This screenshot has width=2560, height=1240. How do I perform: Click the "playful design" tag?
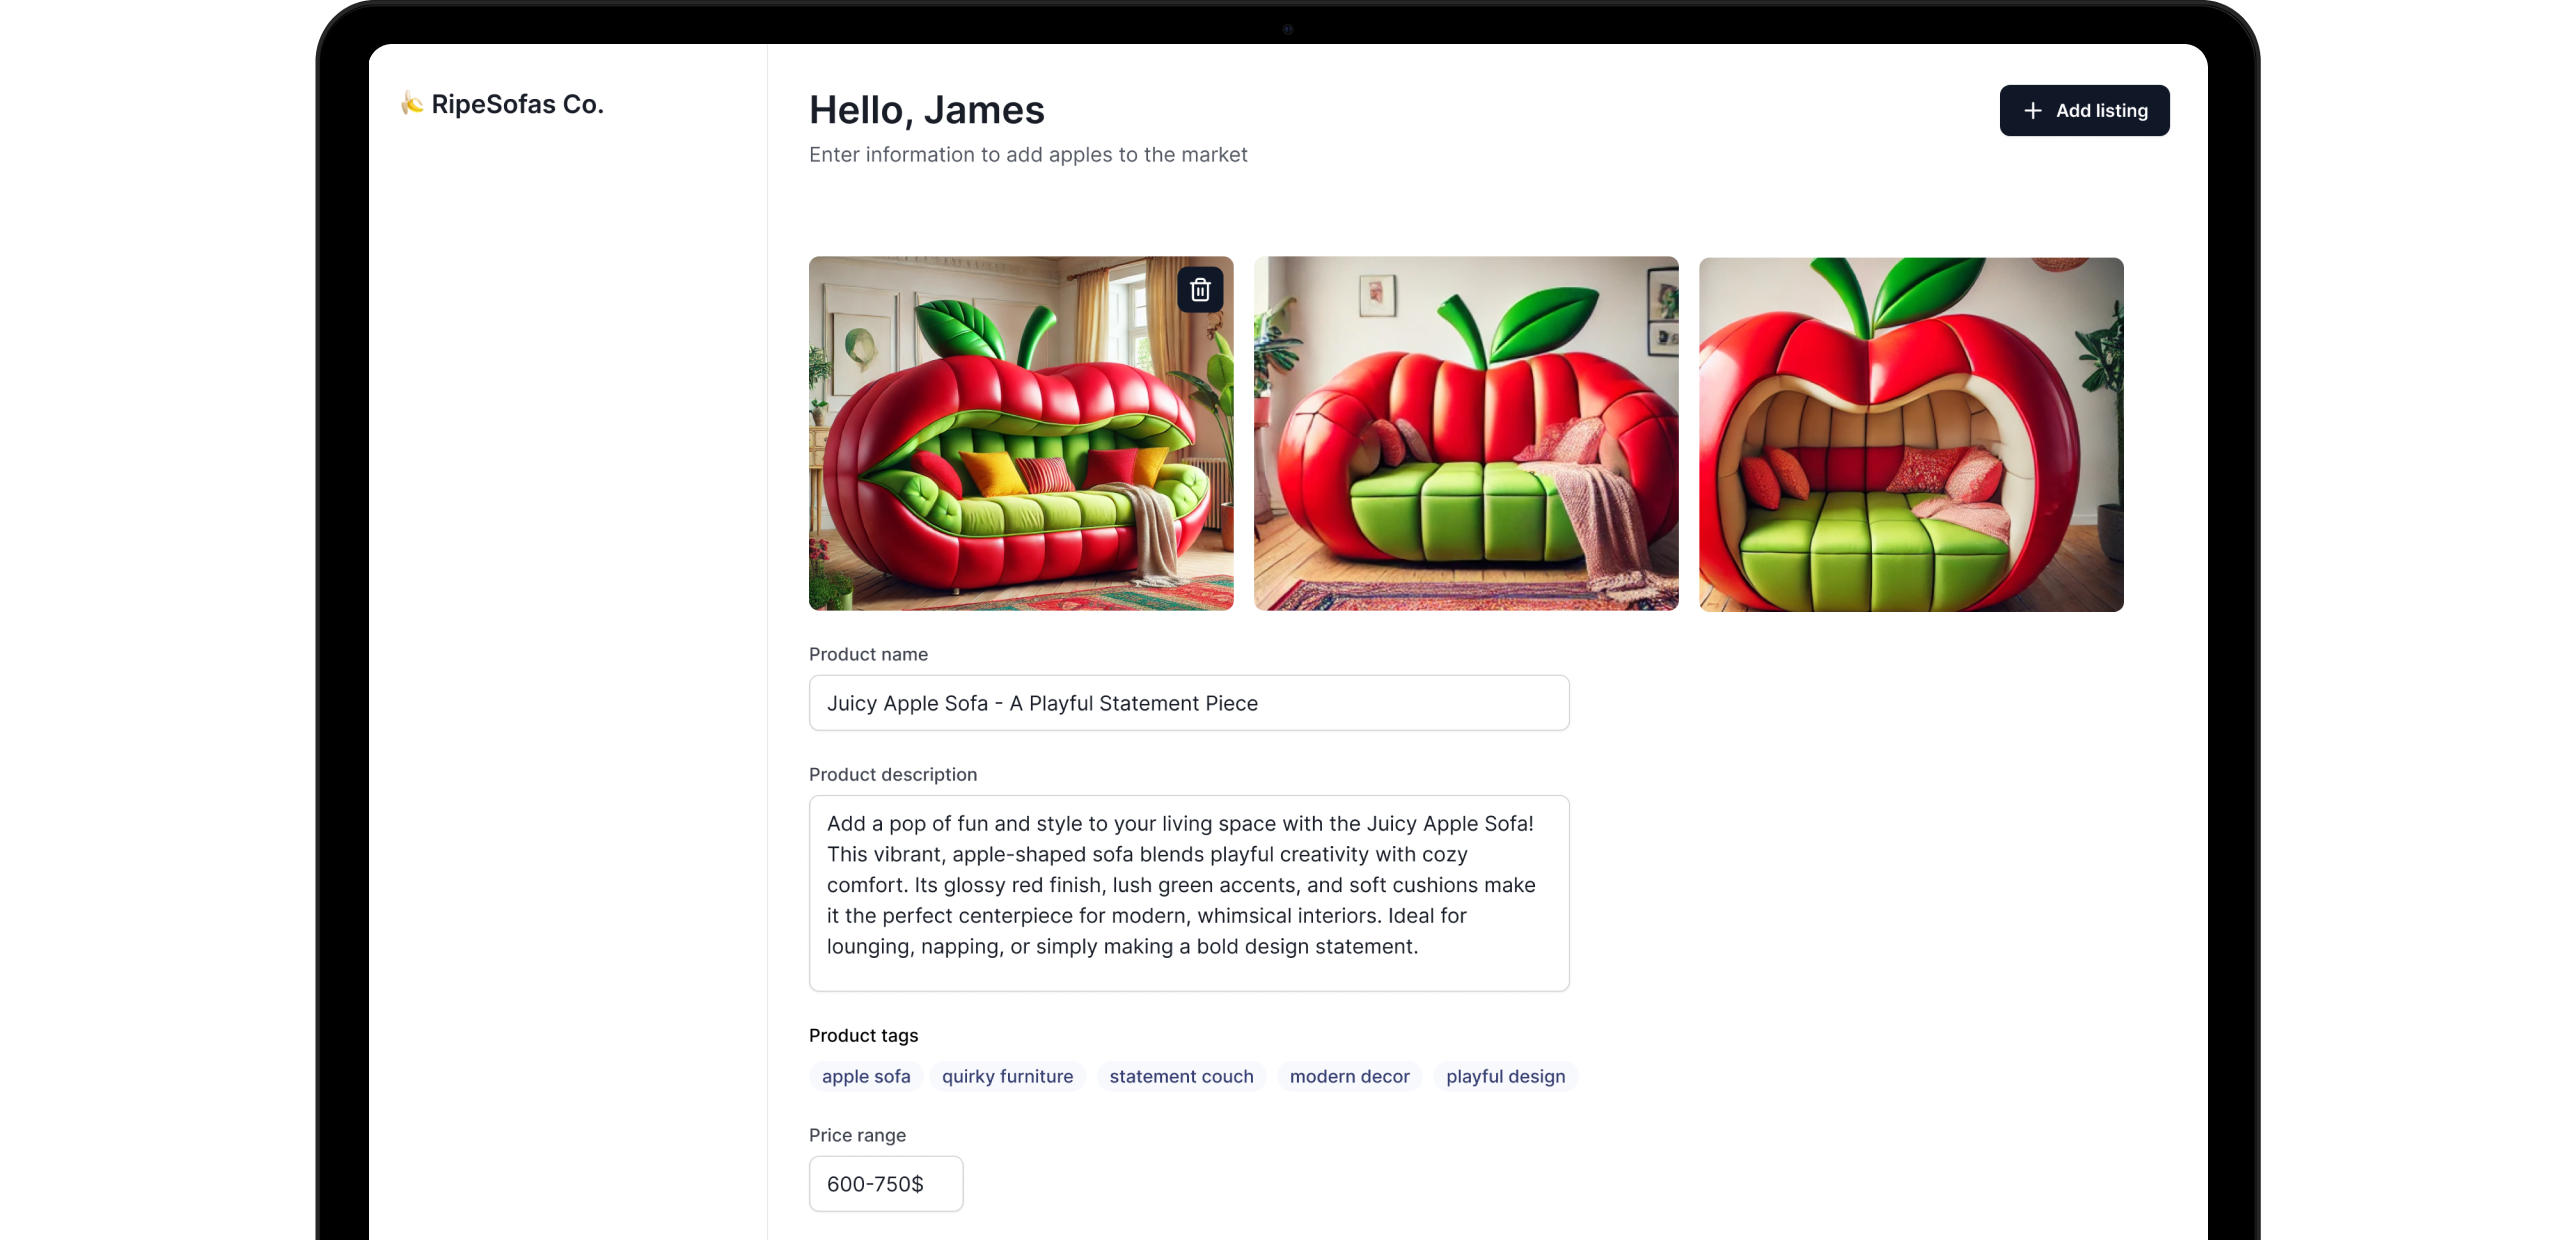coord(1505,1076)
